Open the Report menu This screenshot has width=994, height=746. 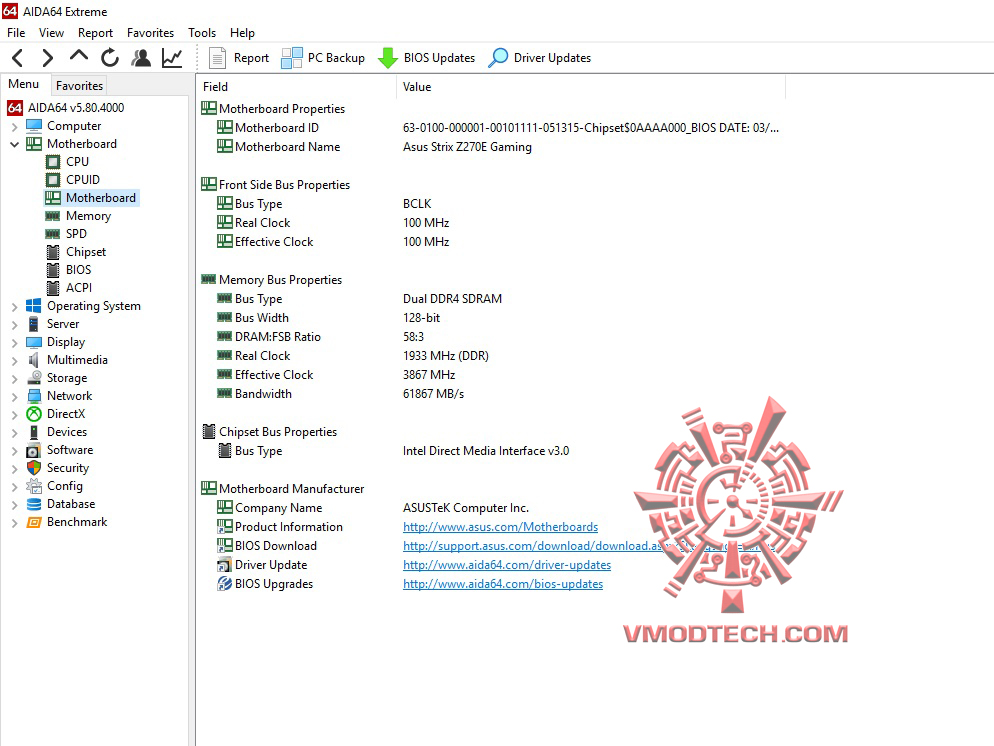point(95,33)
